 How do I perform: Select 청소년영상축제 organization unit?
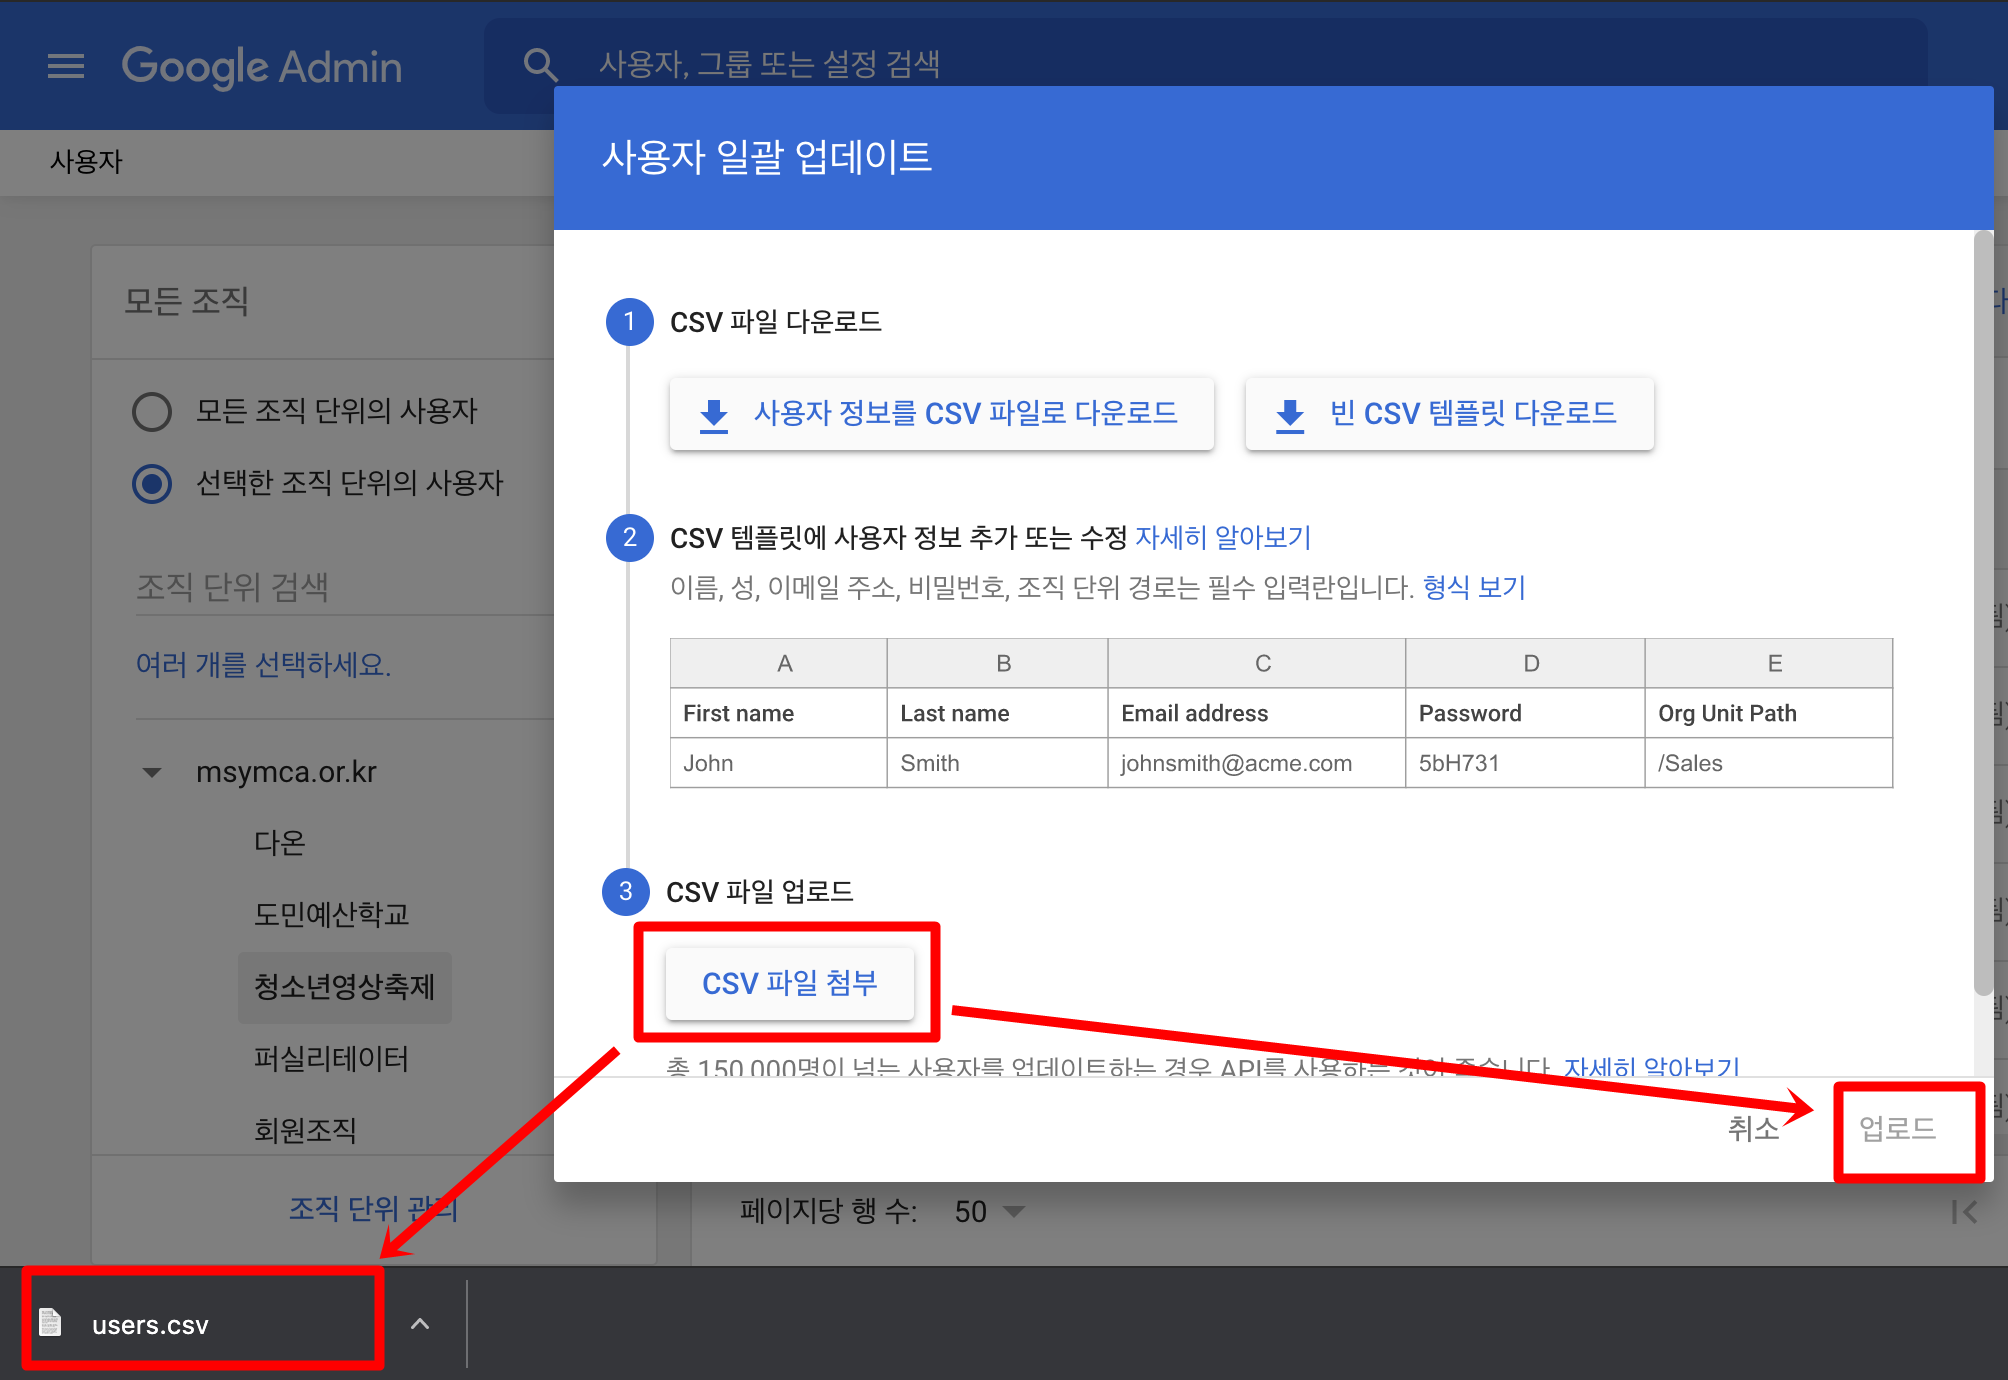344,987
